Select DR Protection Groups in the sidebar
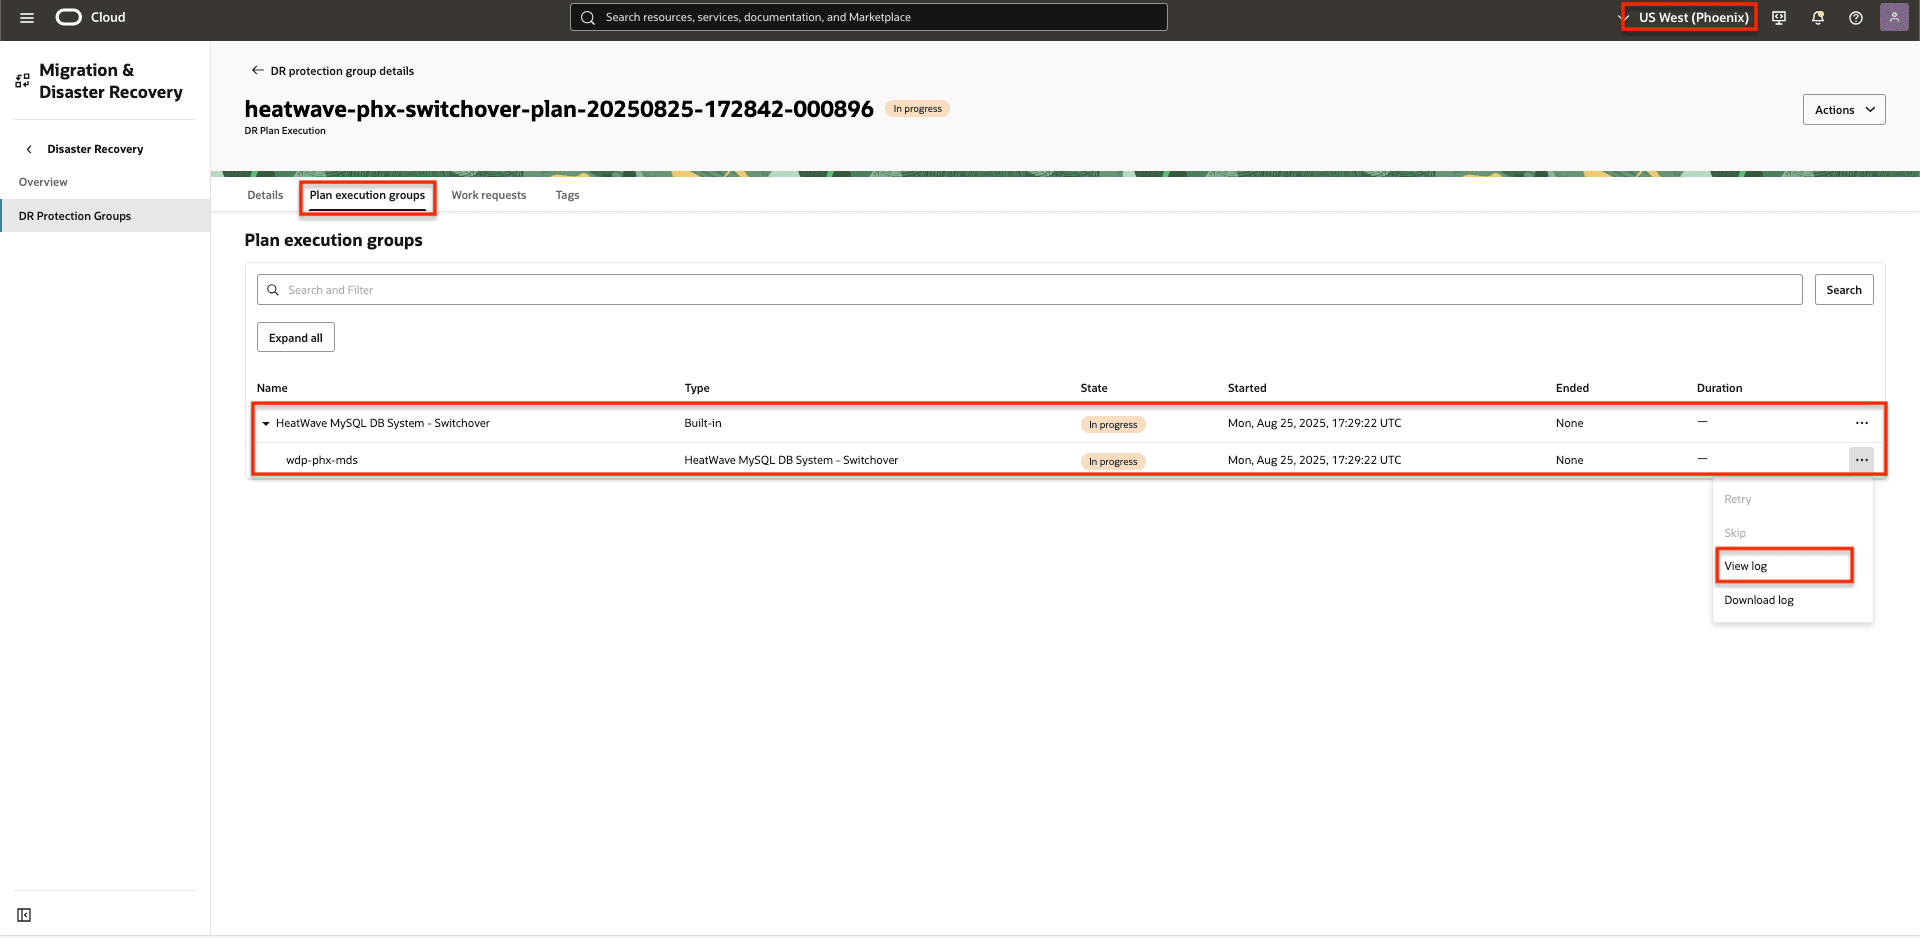The width and height of the screenshot is (1920, 938). (105, 216)
